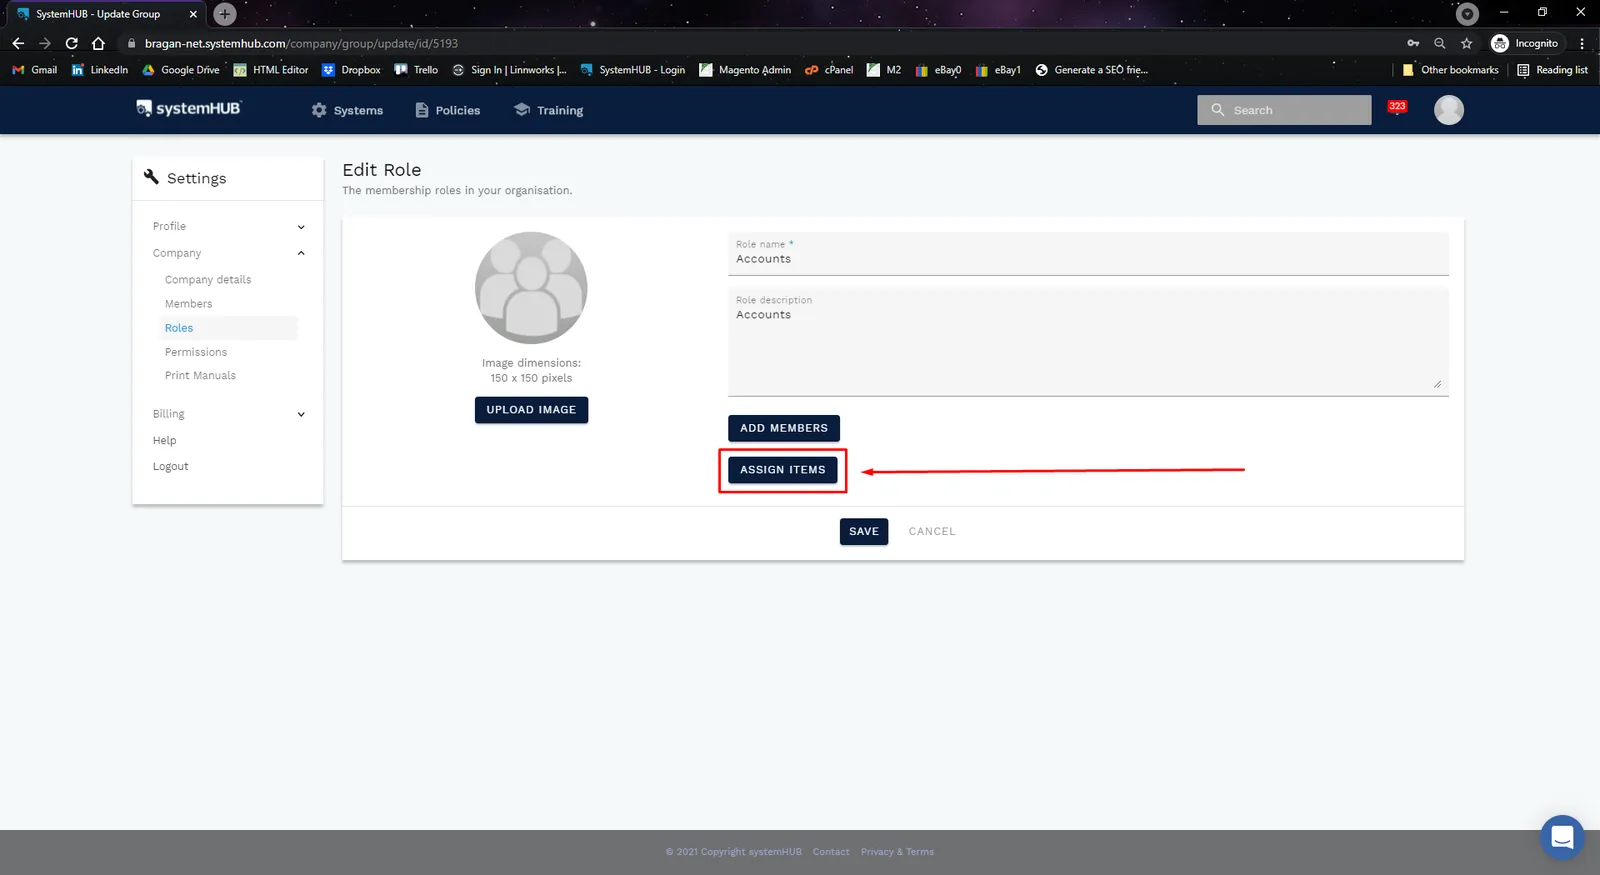Screen dimensions: 1600x875
Task: Click Logout in settings sidebar
Action: [x=171, y=467]
